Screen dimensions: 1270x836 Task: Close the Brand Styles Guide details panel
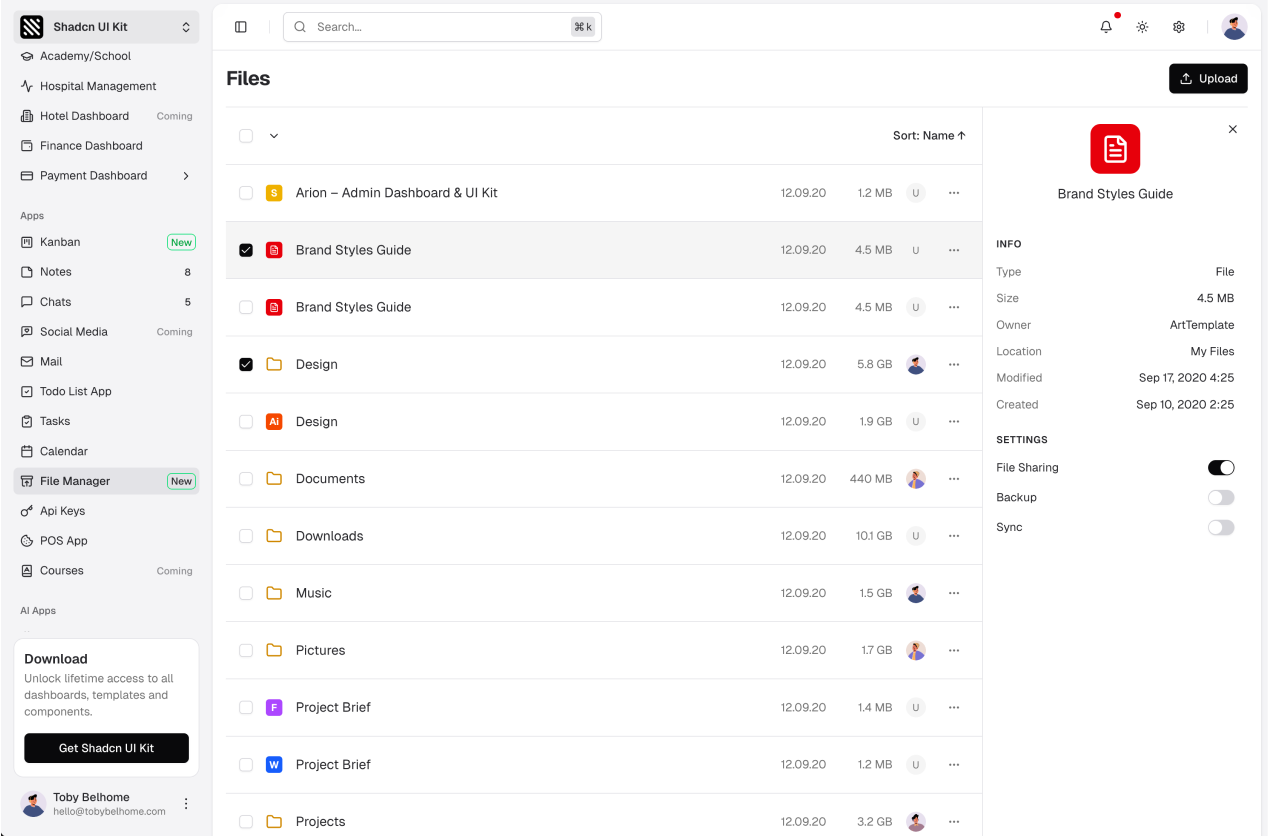[1233, 129]
